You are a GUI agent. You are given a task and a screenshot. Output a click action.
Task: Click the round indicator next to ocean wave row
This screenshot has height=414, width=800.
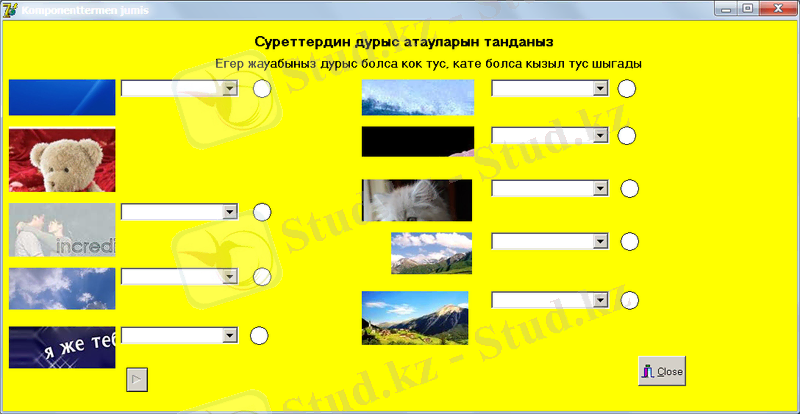[627, 89]
